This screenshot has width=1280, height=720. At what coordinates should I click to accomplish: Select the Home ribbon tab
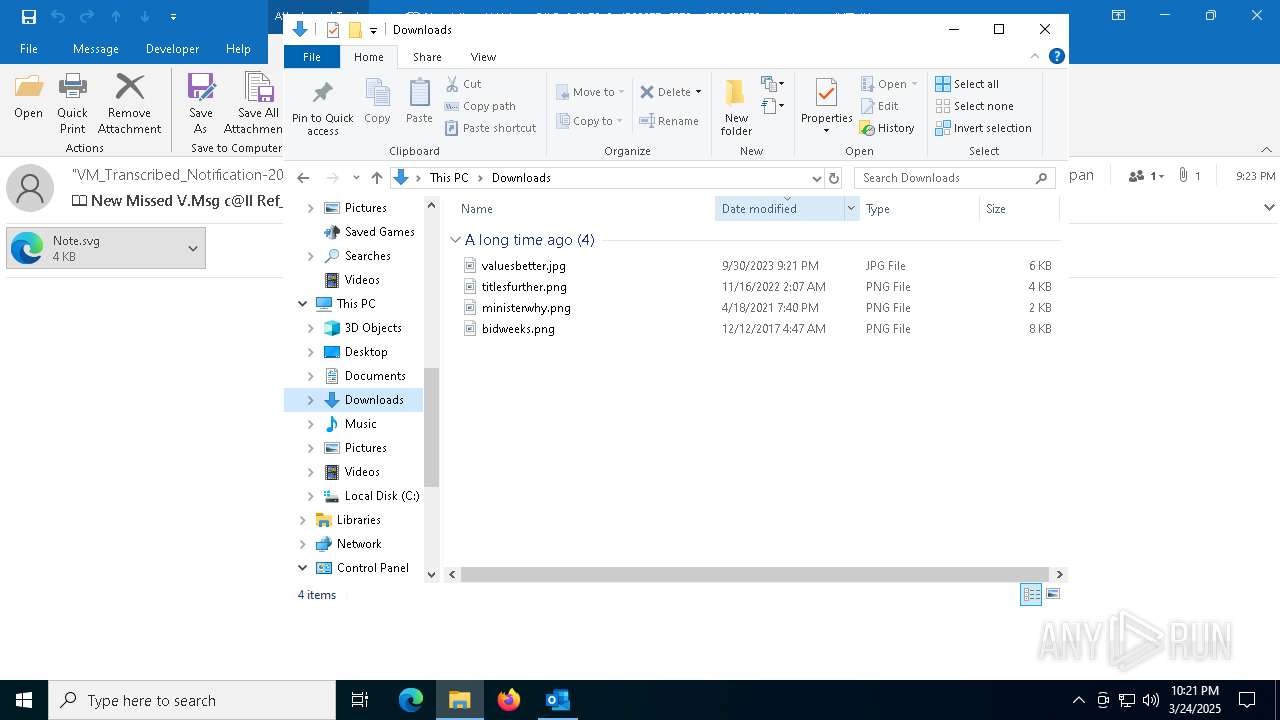coord(368,57)
